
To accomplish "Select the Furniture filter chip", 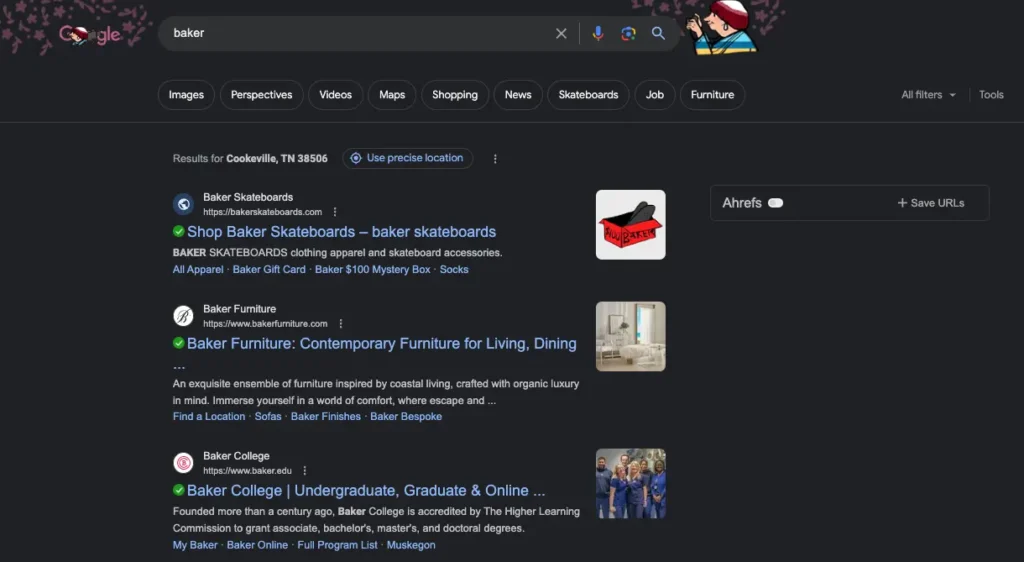I will click(712, 95).
